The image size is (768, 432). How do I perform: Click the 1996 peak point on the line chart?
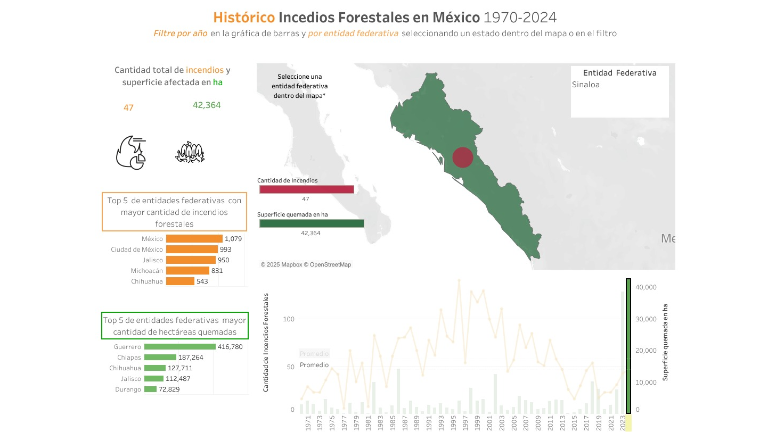click(x=459, y=280)
